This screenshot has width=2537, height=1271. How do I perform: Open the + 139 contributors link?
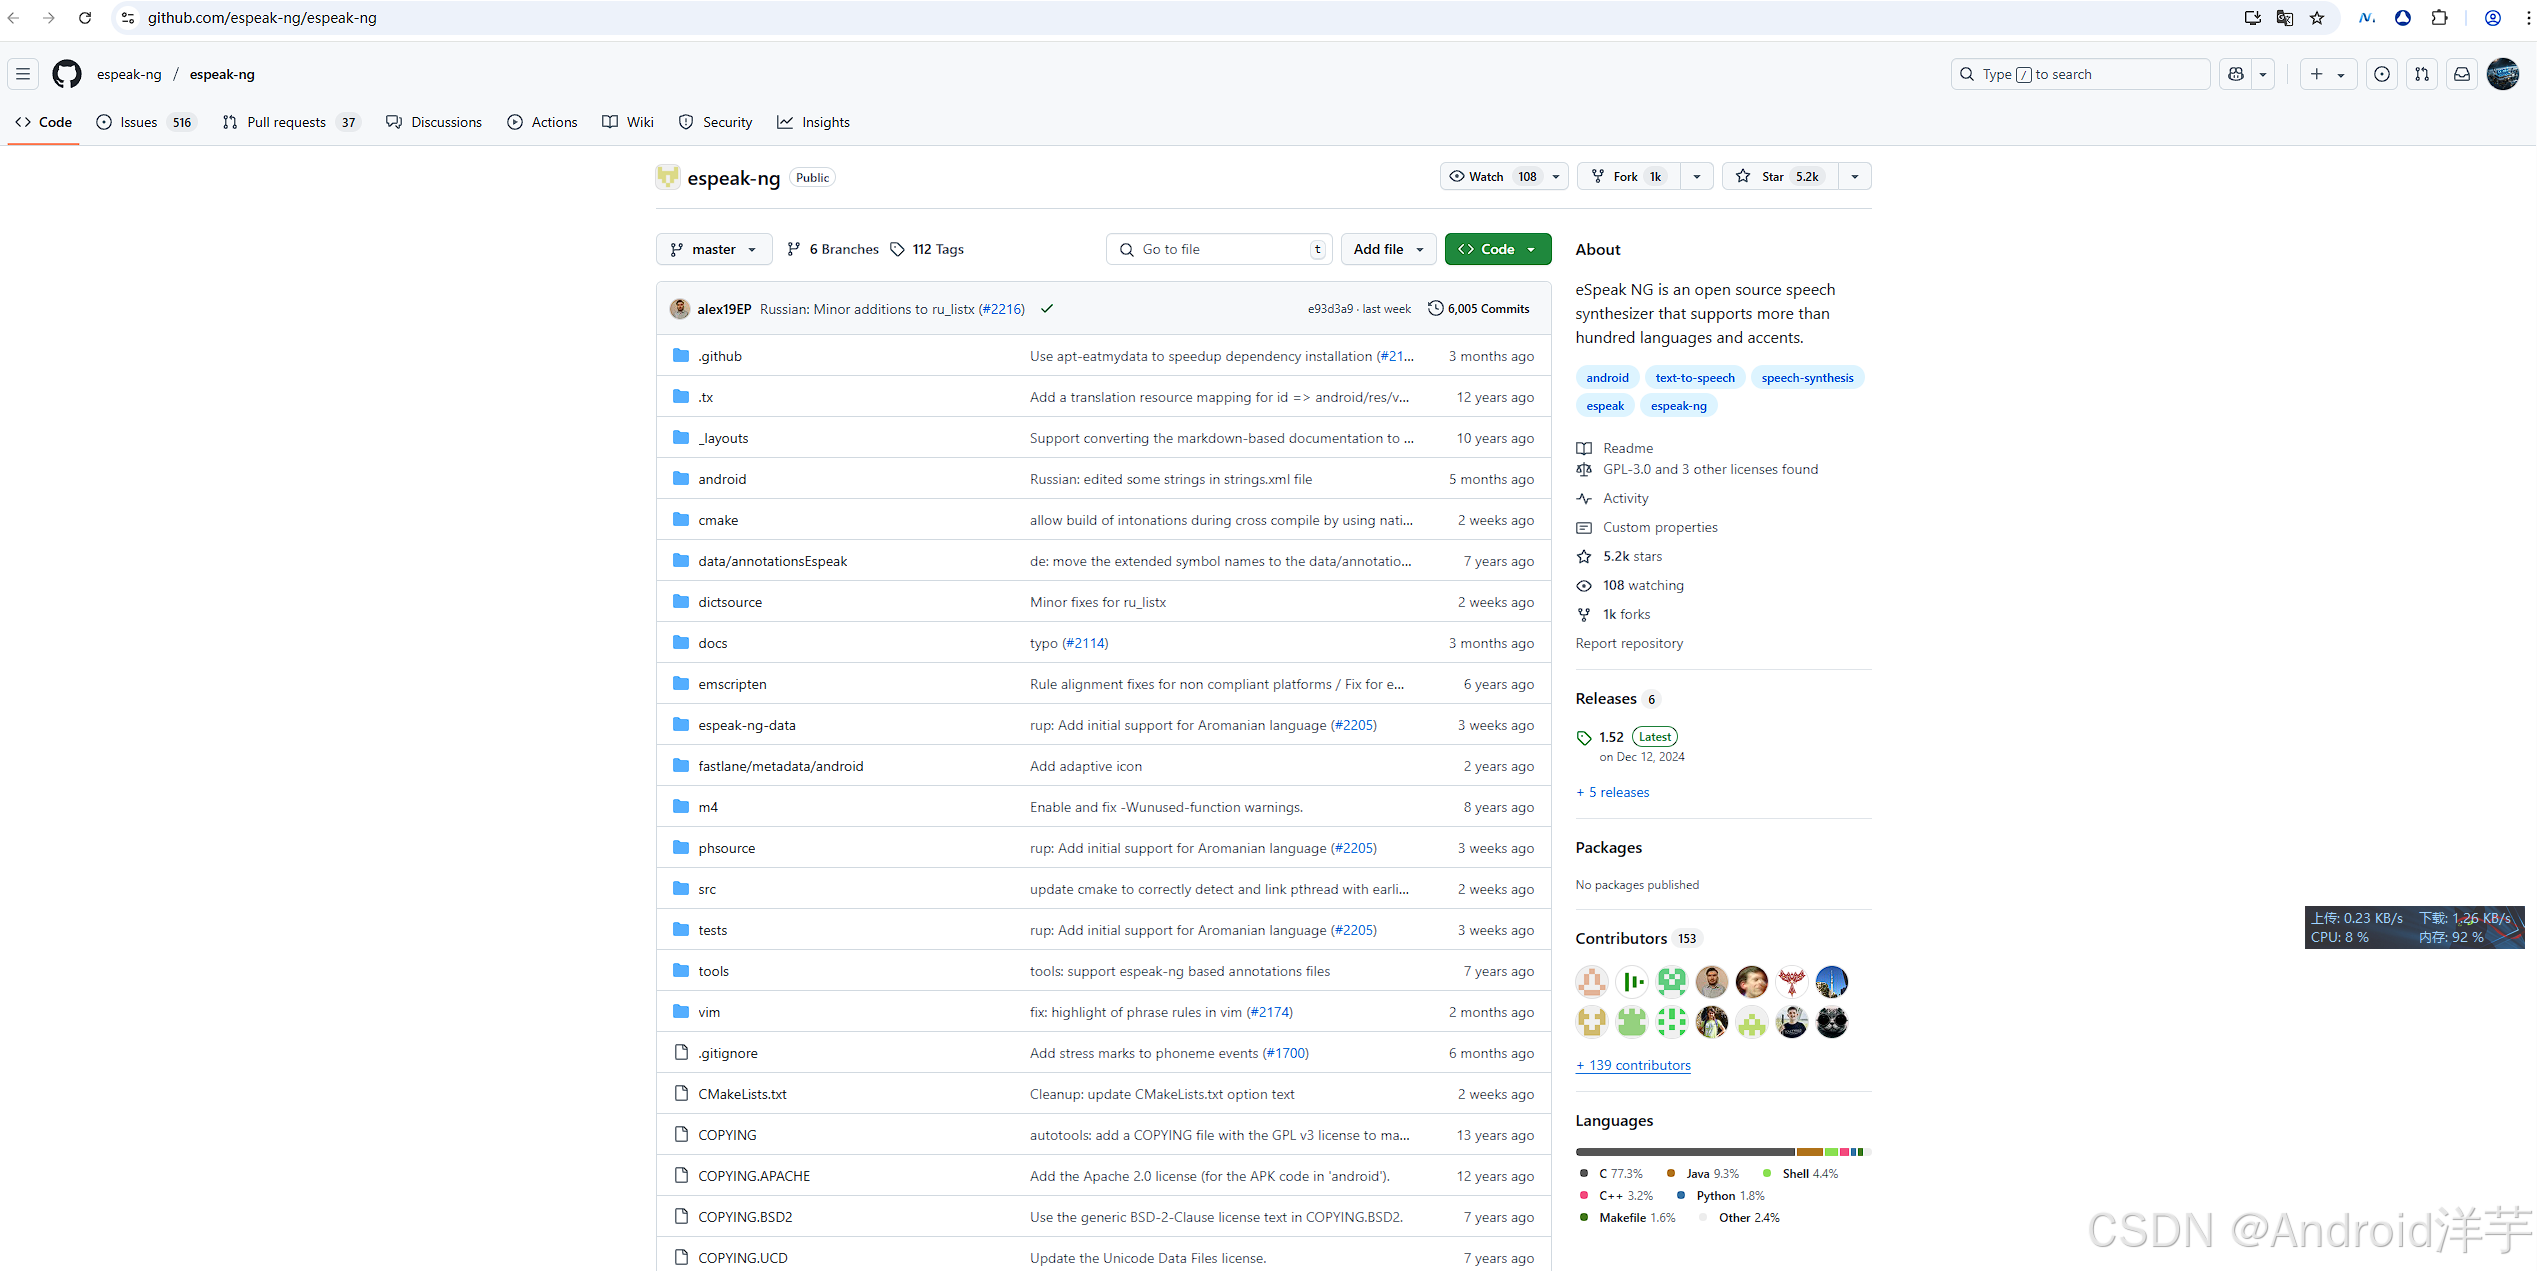(x=1633, y=1065)
